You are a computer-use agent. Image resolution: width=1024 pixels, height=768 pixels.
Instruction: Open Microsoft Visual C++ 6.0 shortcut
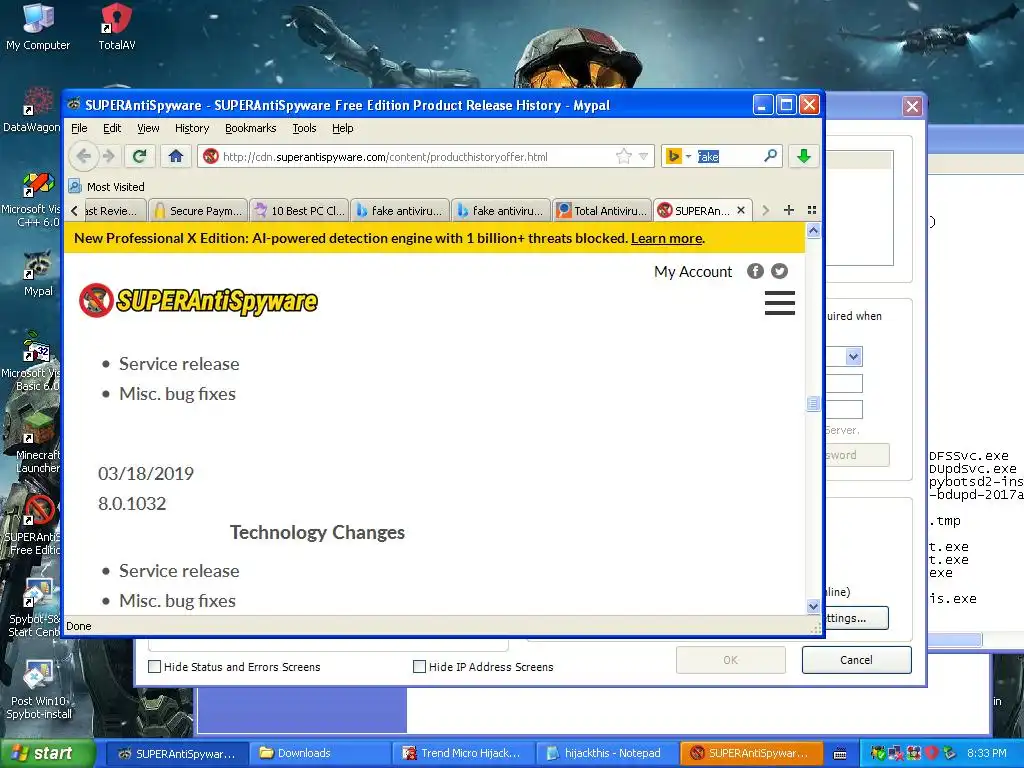click(31, 199)
